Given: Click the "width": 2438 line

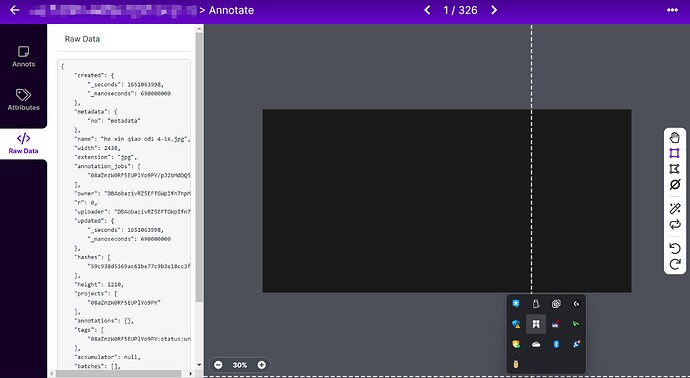Looking at the screenshot, I should pos(98,148).
